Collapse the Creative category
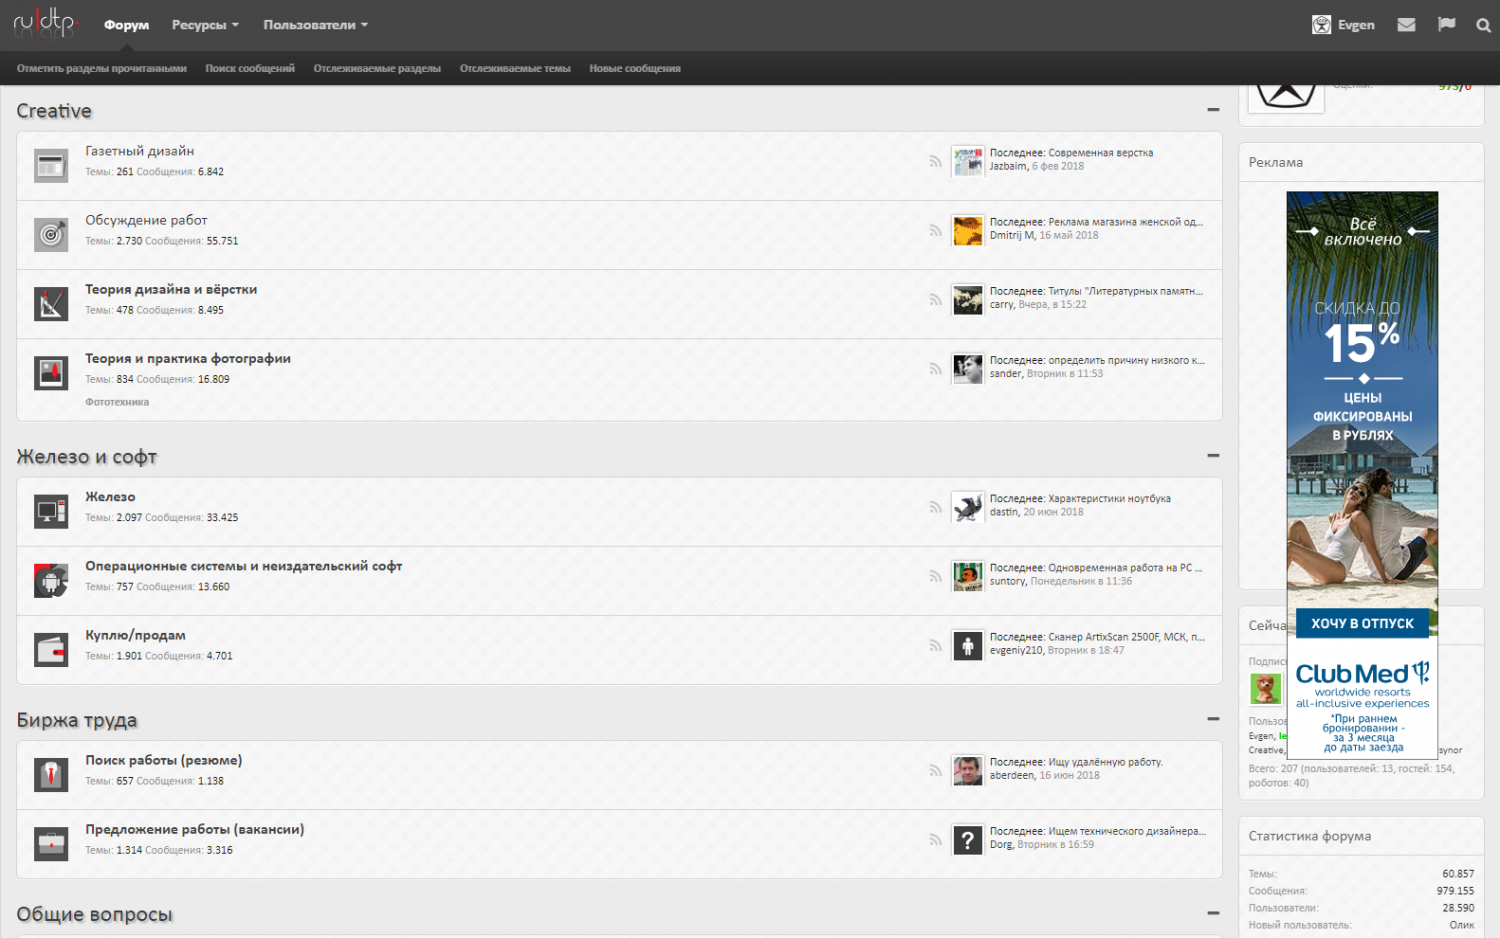This screenshot has width=1500, height=938. 1213,110
